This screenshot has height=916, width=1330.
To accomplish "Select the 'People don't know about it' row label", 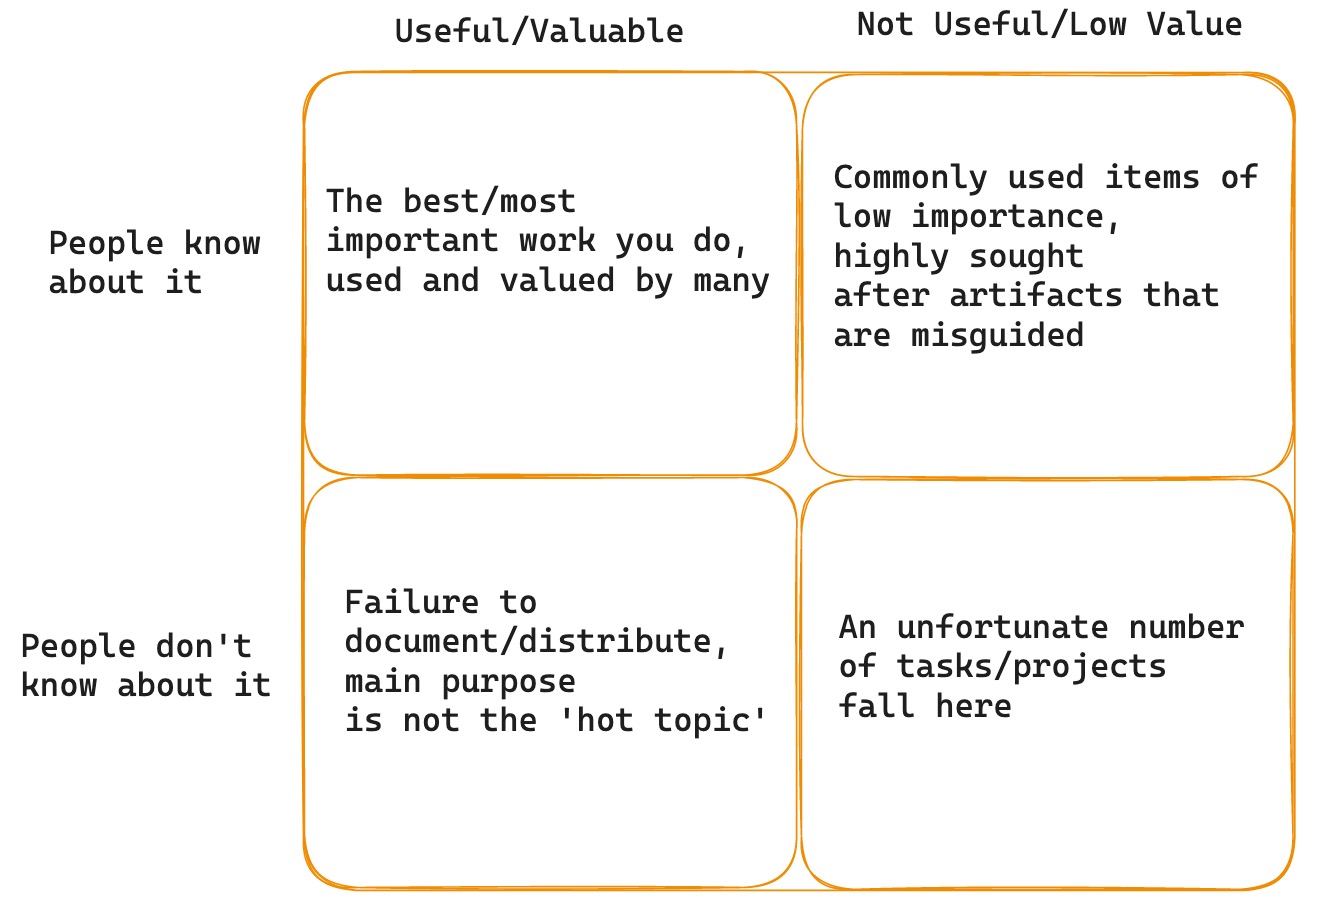I will tap(146, 665).
